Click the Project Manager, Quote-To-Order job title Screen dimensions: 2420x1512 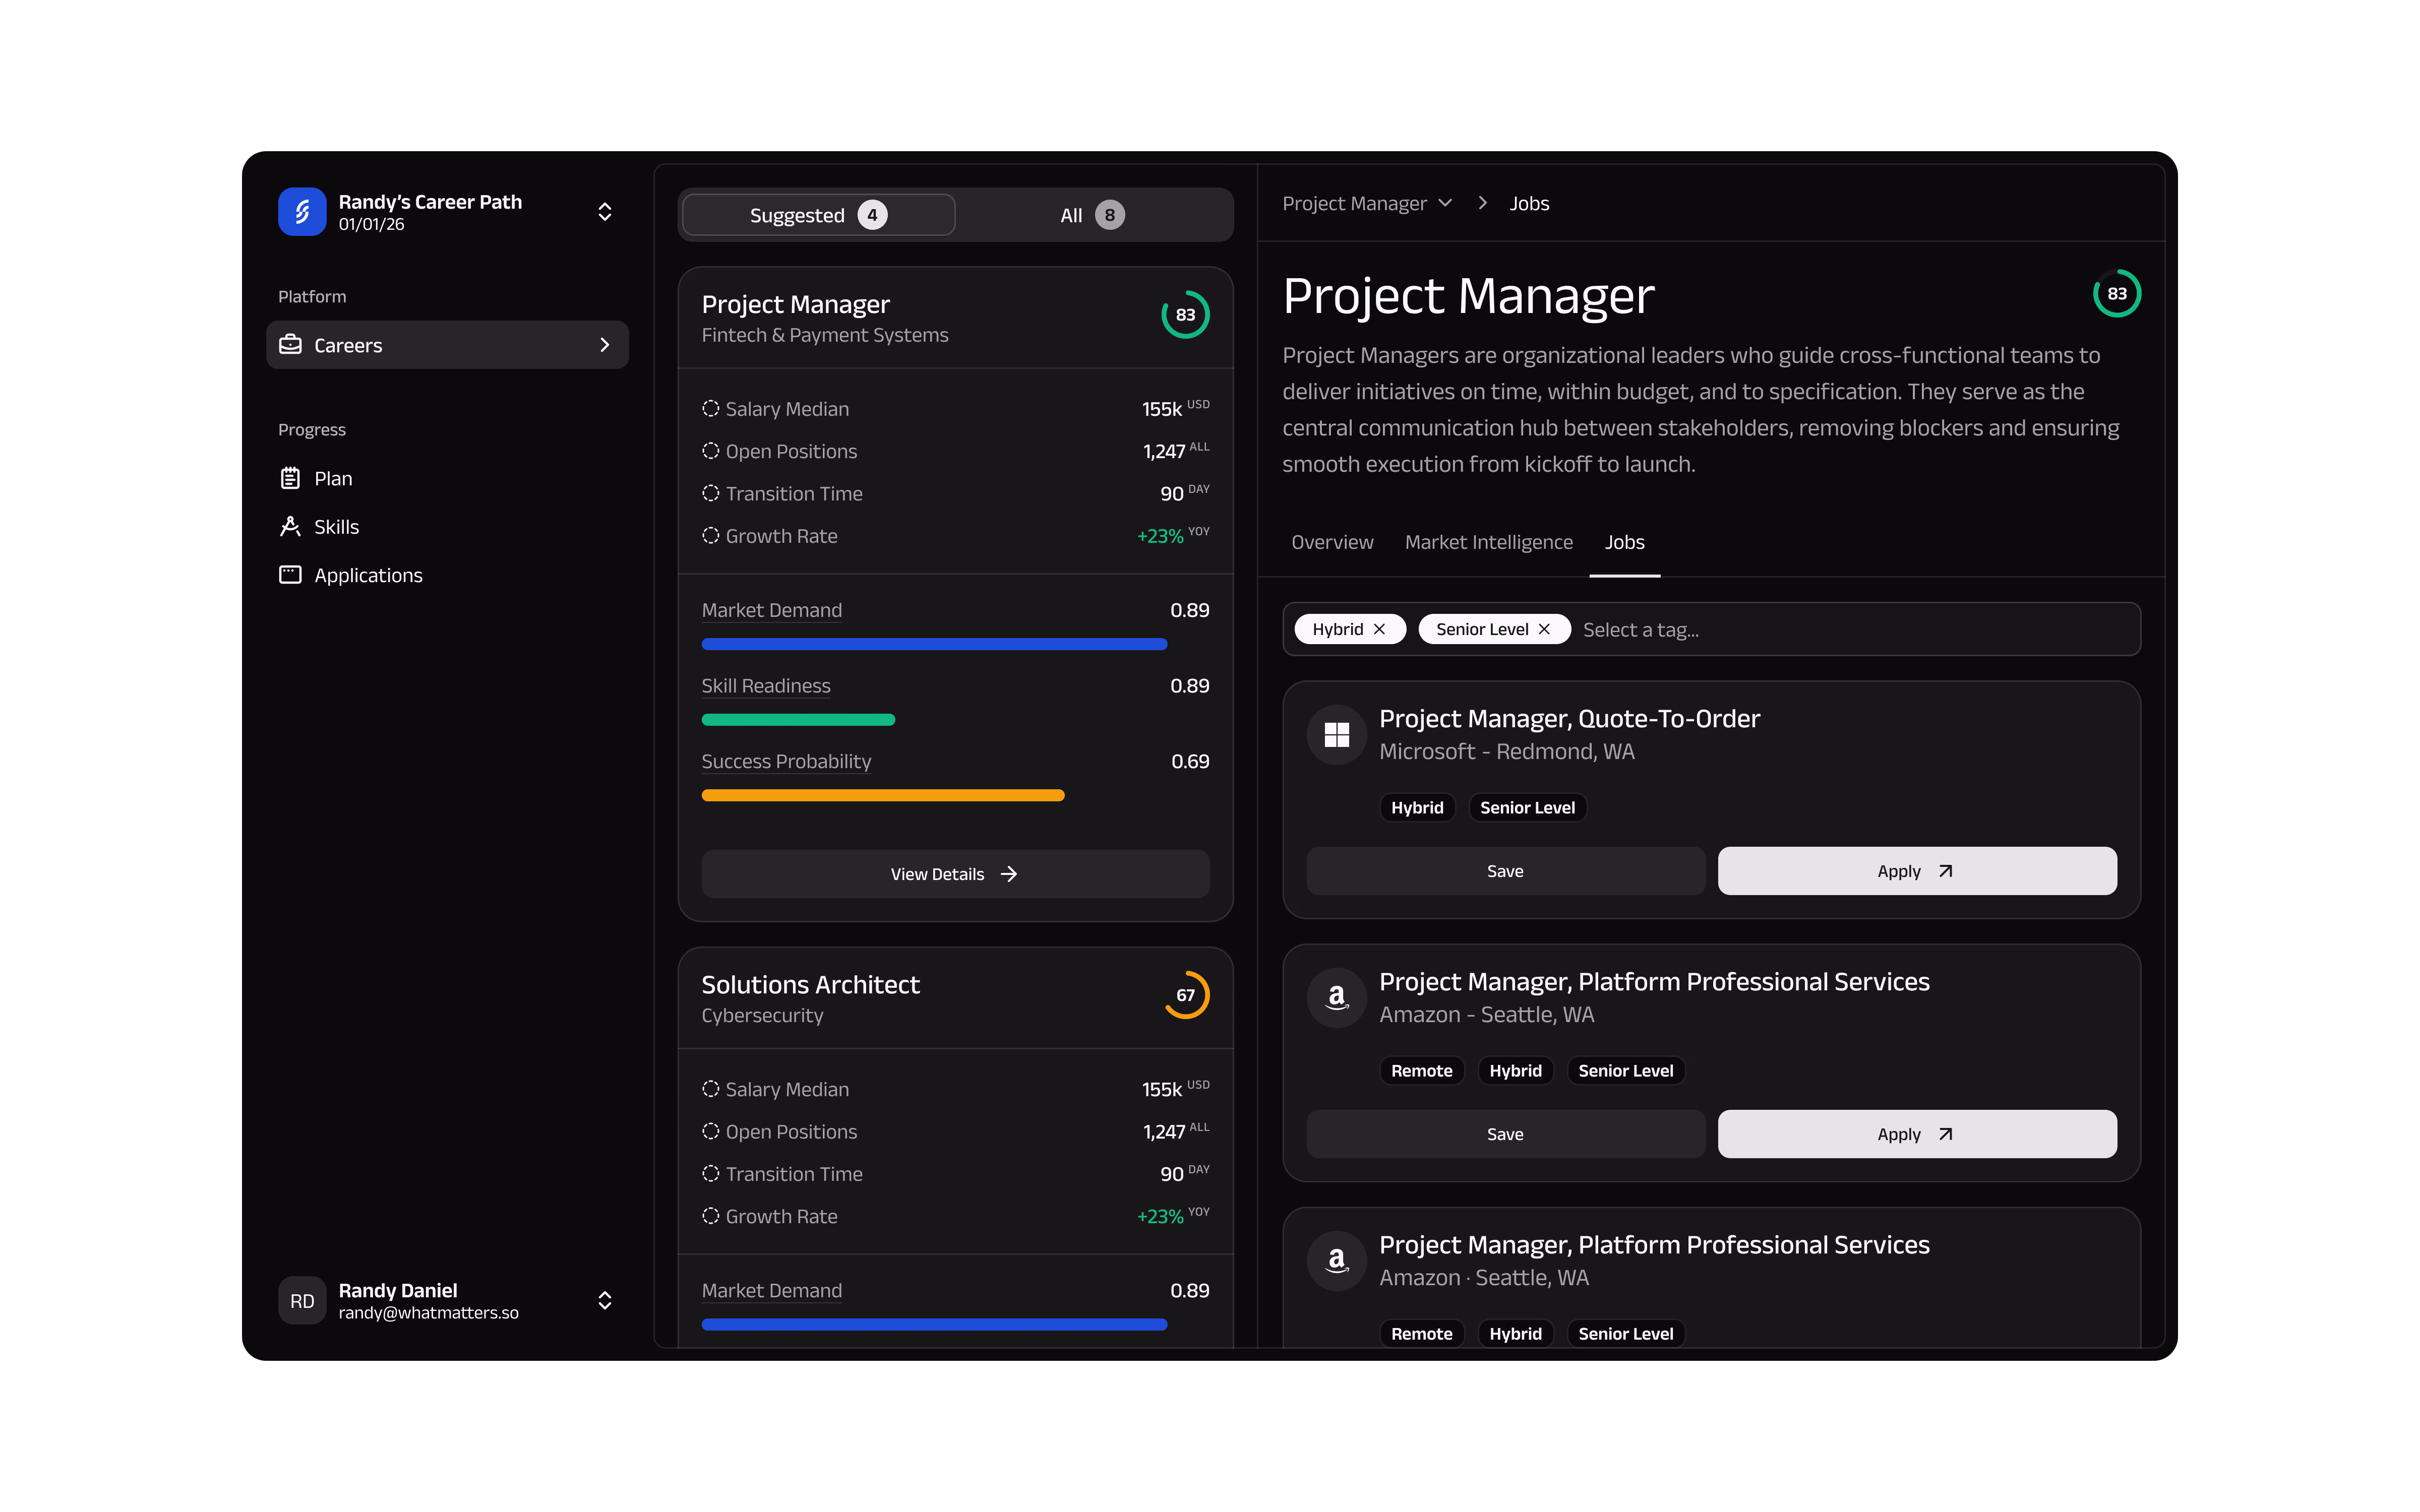(x=1569, y=718)
